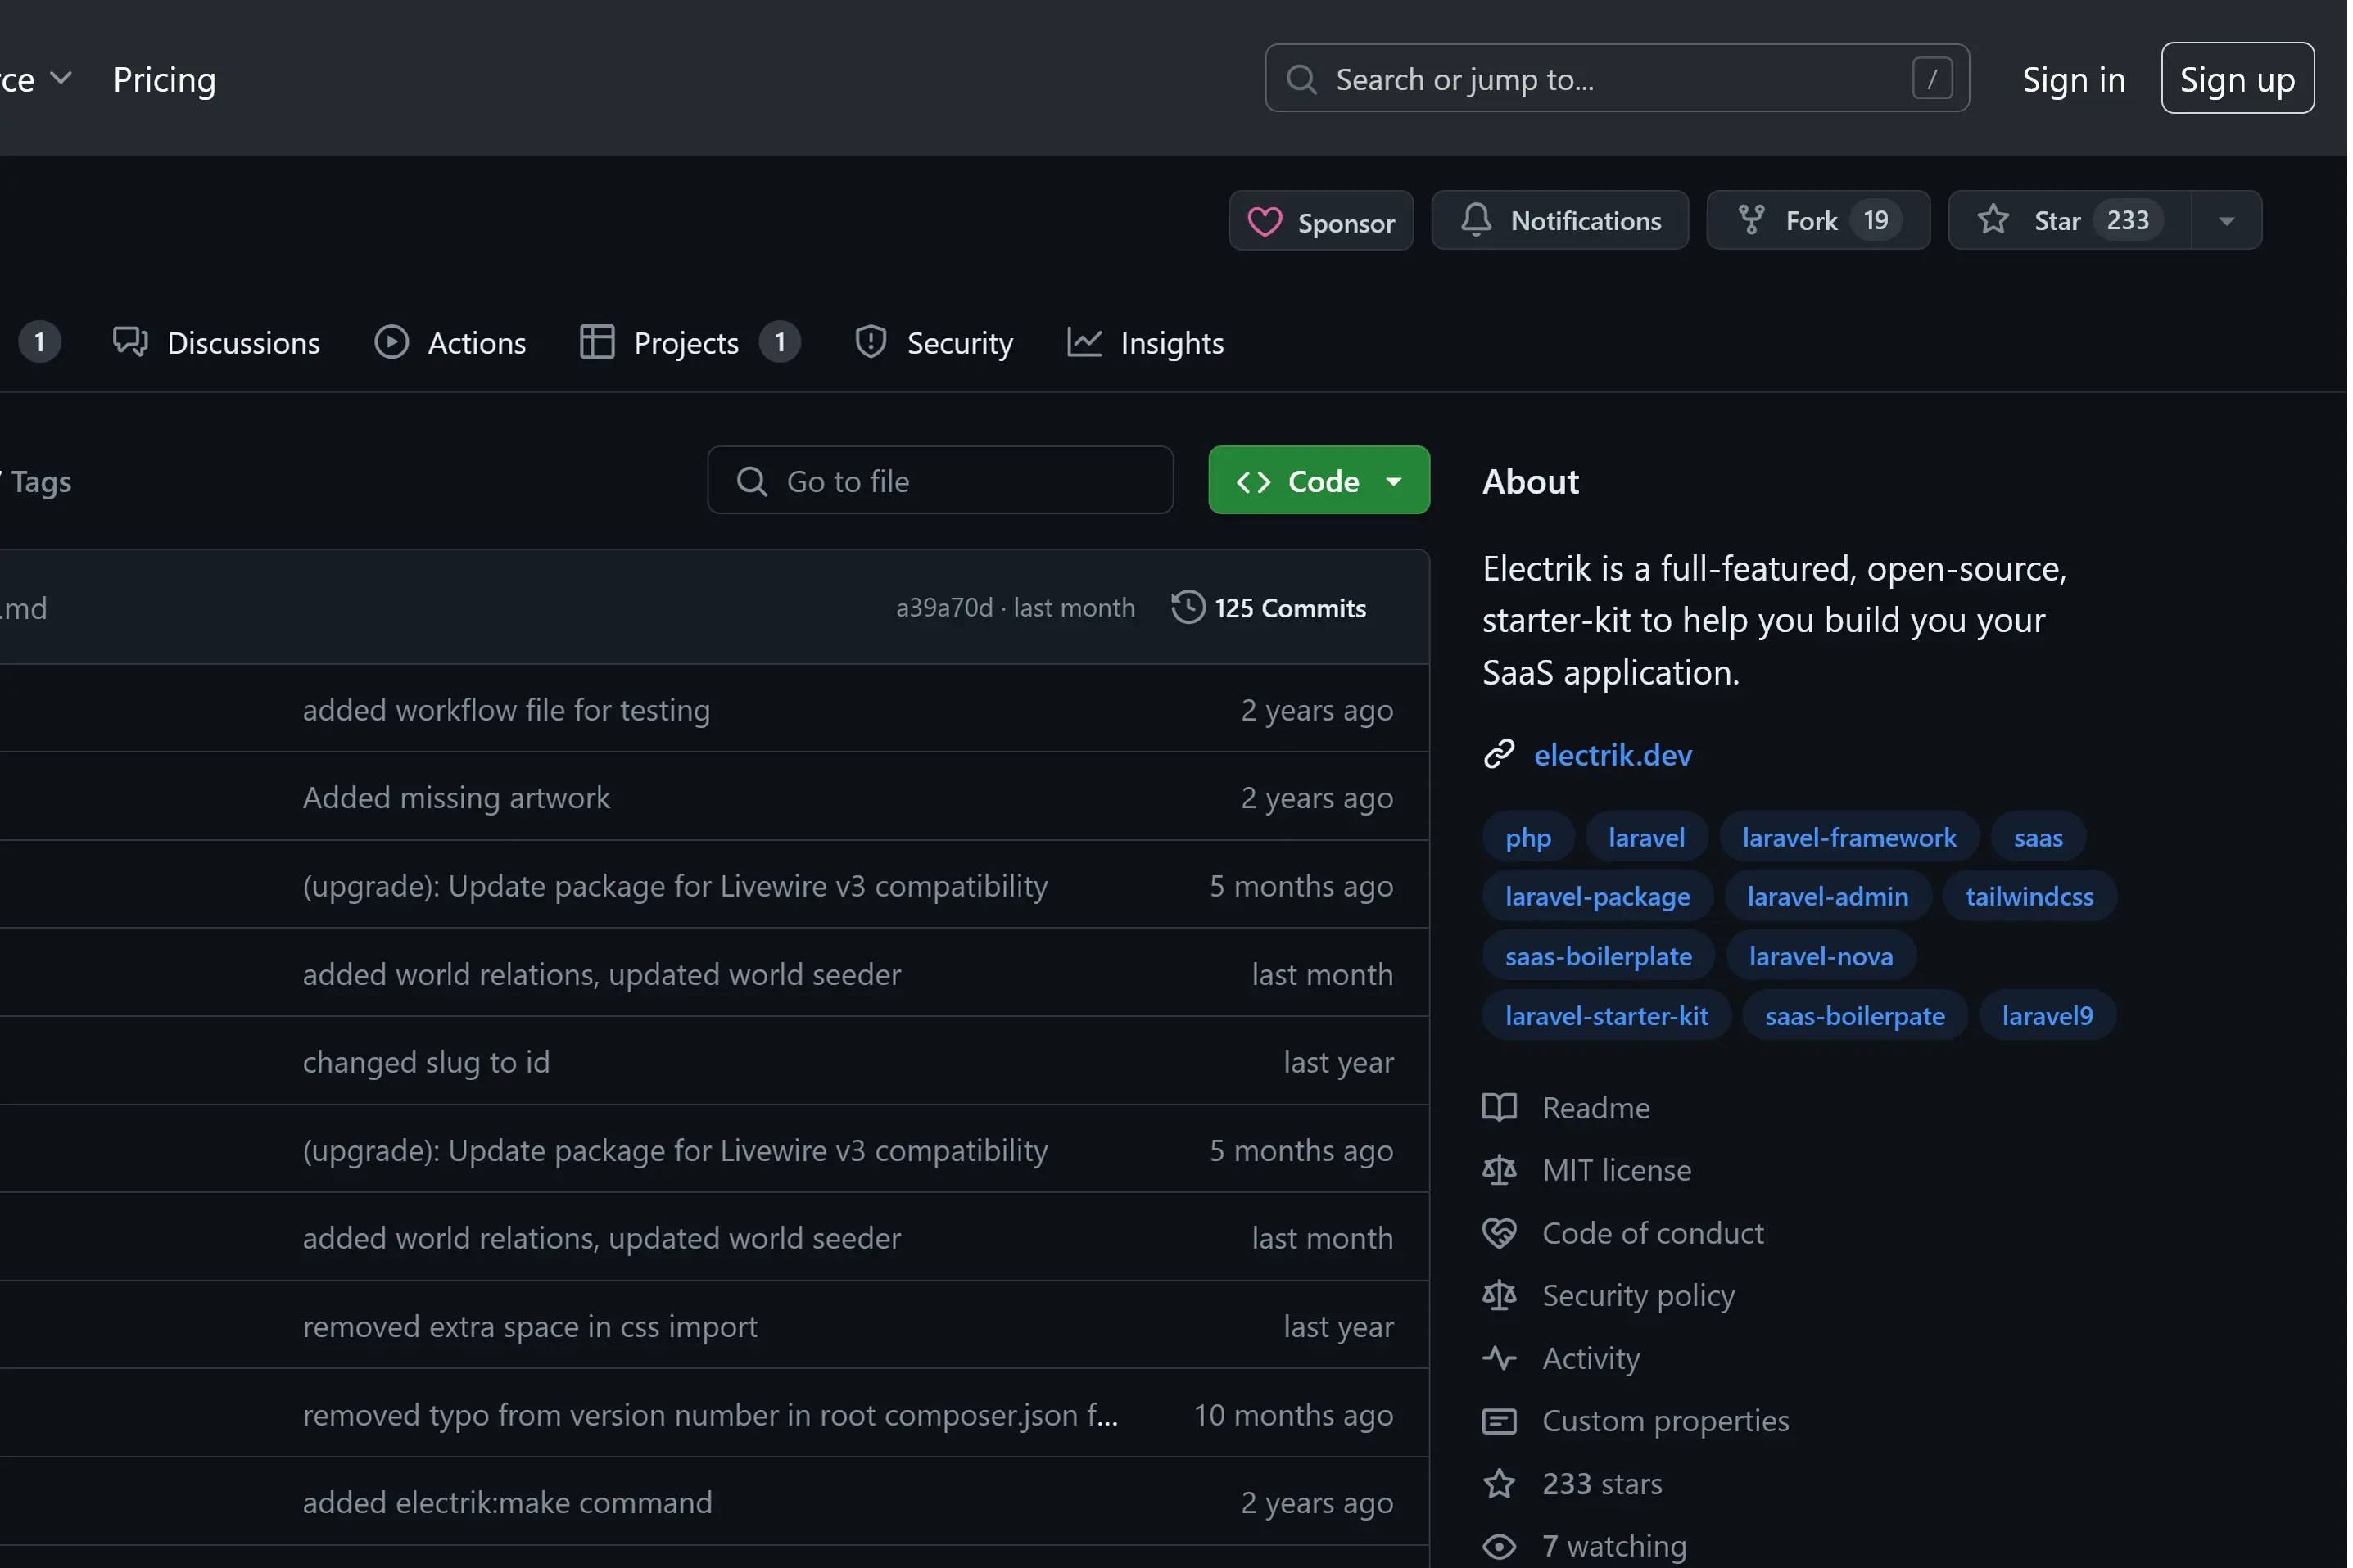Screen dimensions: 2353x1568
Task: Expand the partially visible nav menu chevron
Action: (61, 78)
